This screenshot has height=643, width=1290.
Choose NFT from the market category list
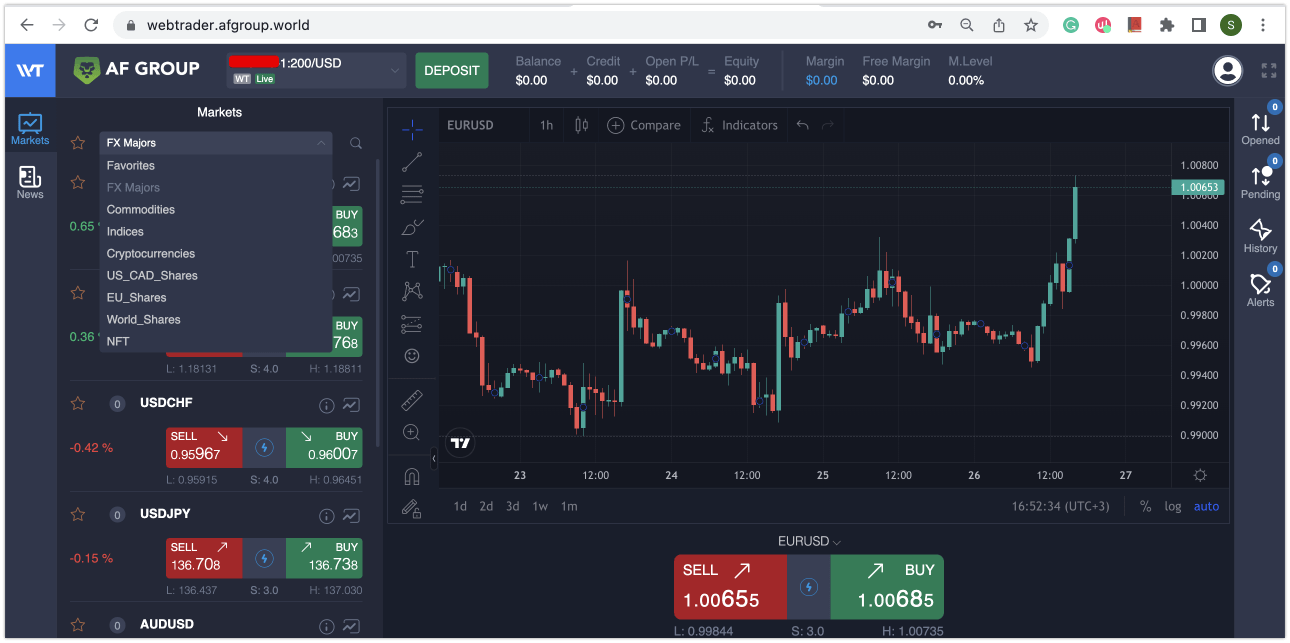click(215, 341)
